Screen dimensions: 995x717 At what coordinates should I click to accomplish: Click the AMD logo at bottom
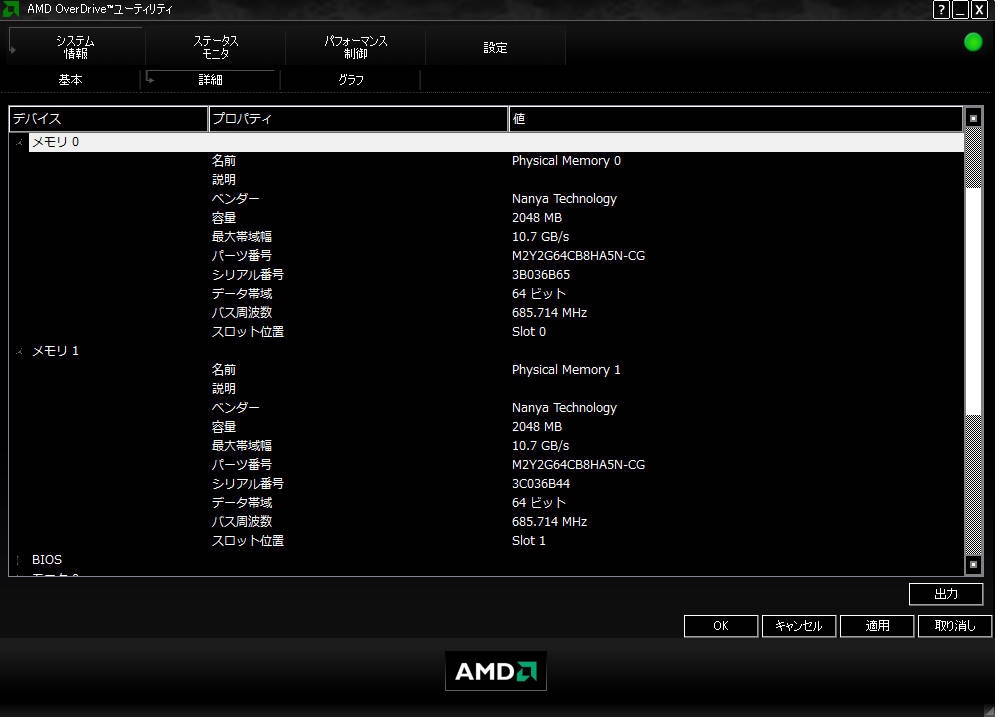pos(496,671)
